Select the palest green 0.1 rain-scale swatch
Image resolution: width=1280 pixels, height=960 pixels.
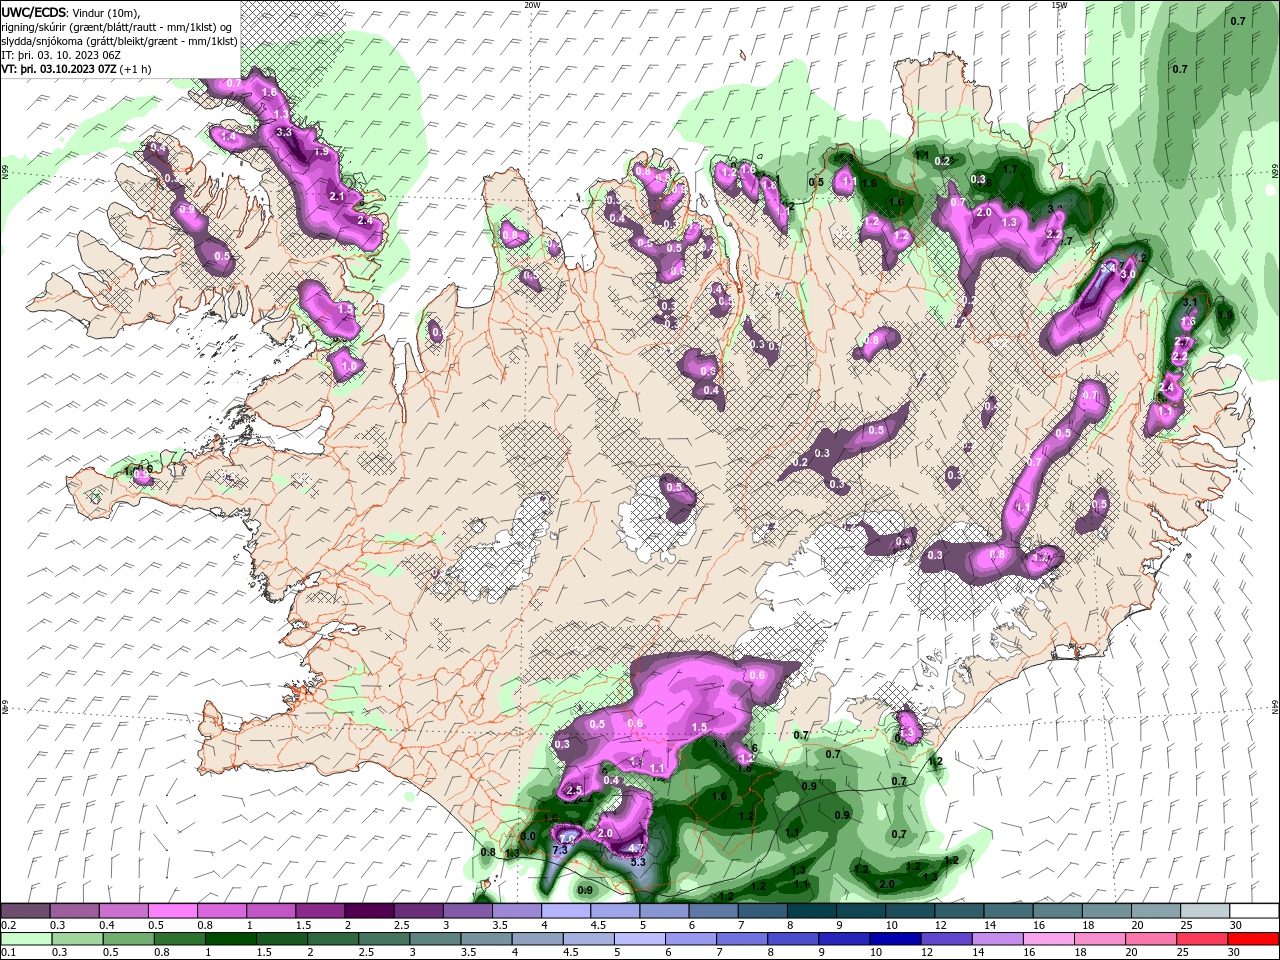(x=25, y=939)
